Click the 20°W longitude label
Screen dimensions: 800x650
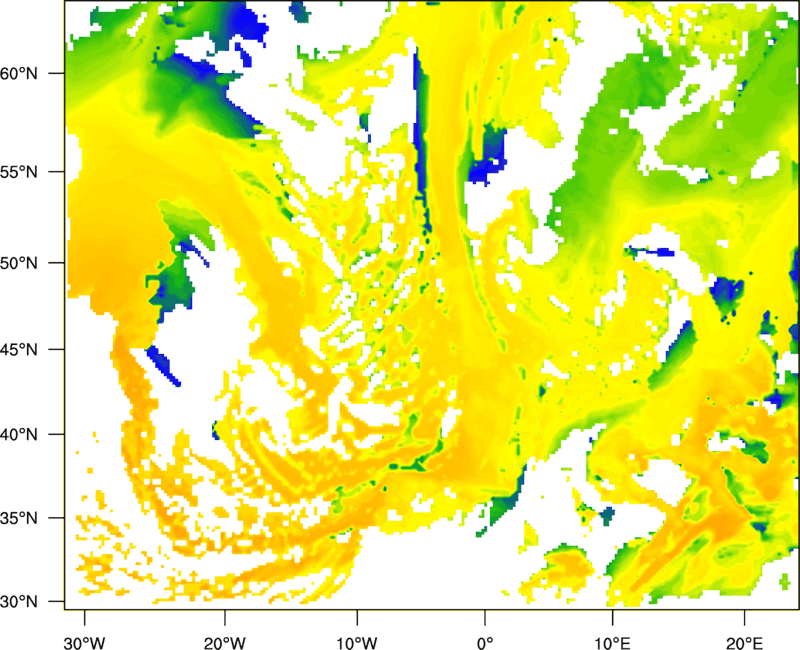(x=224, y=643)
